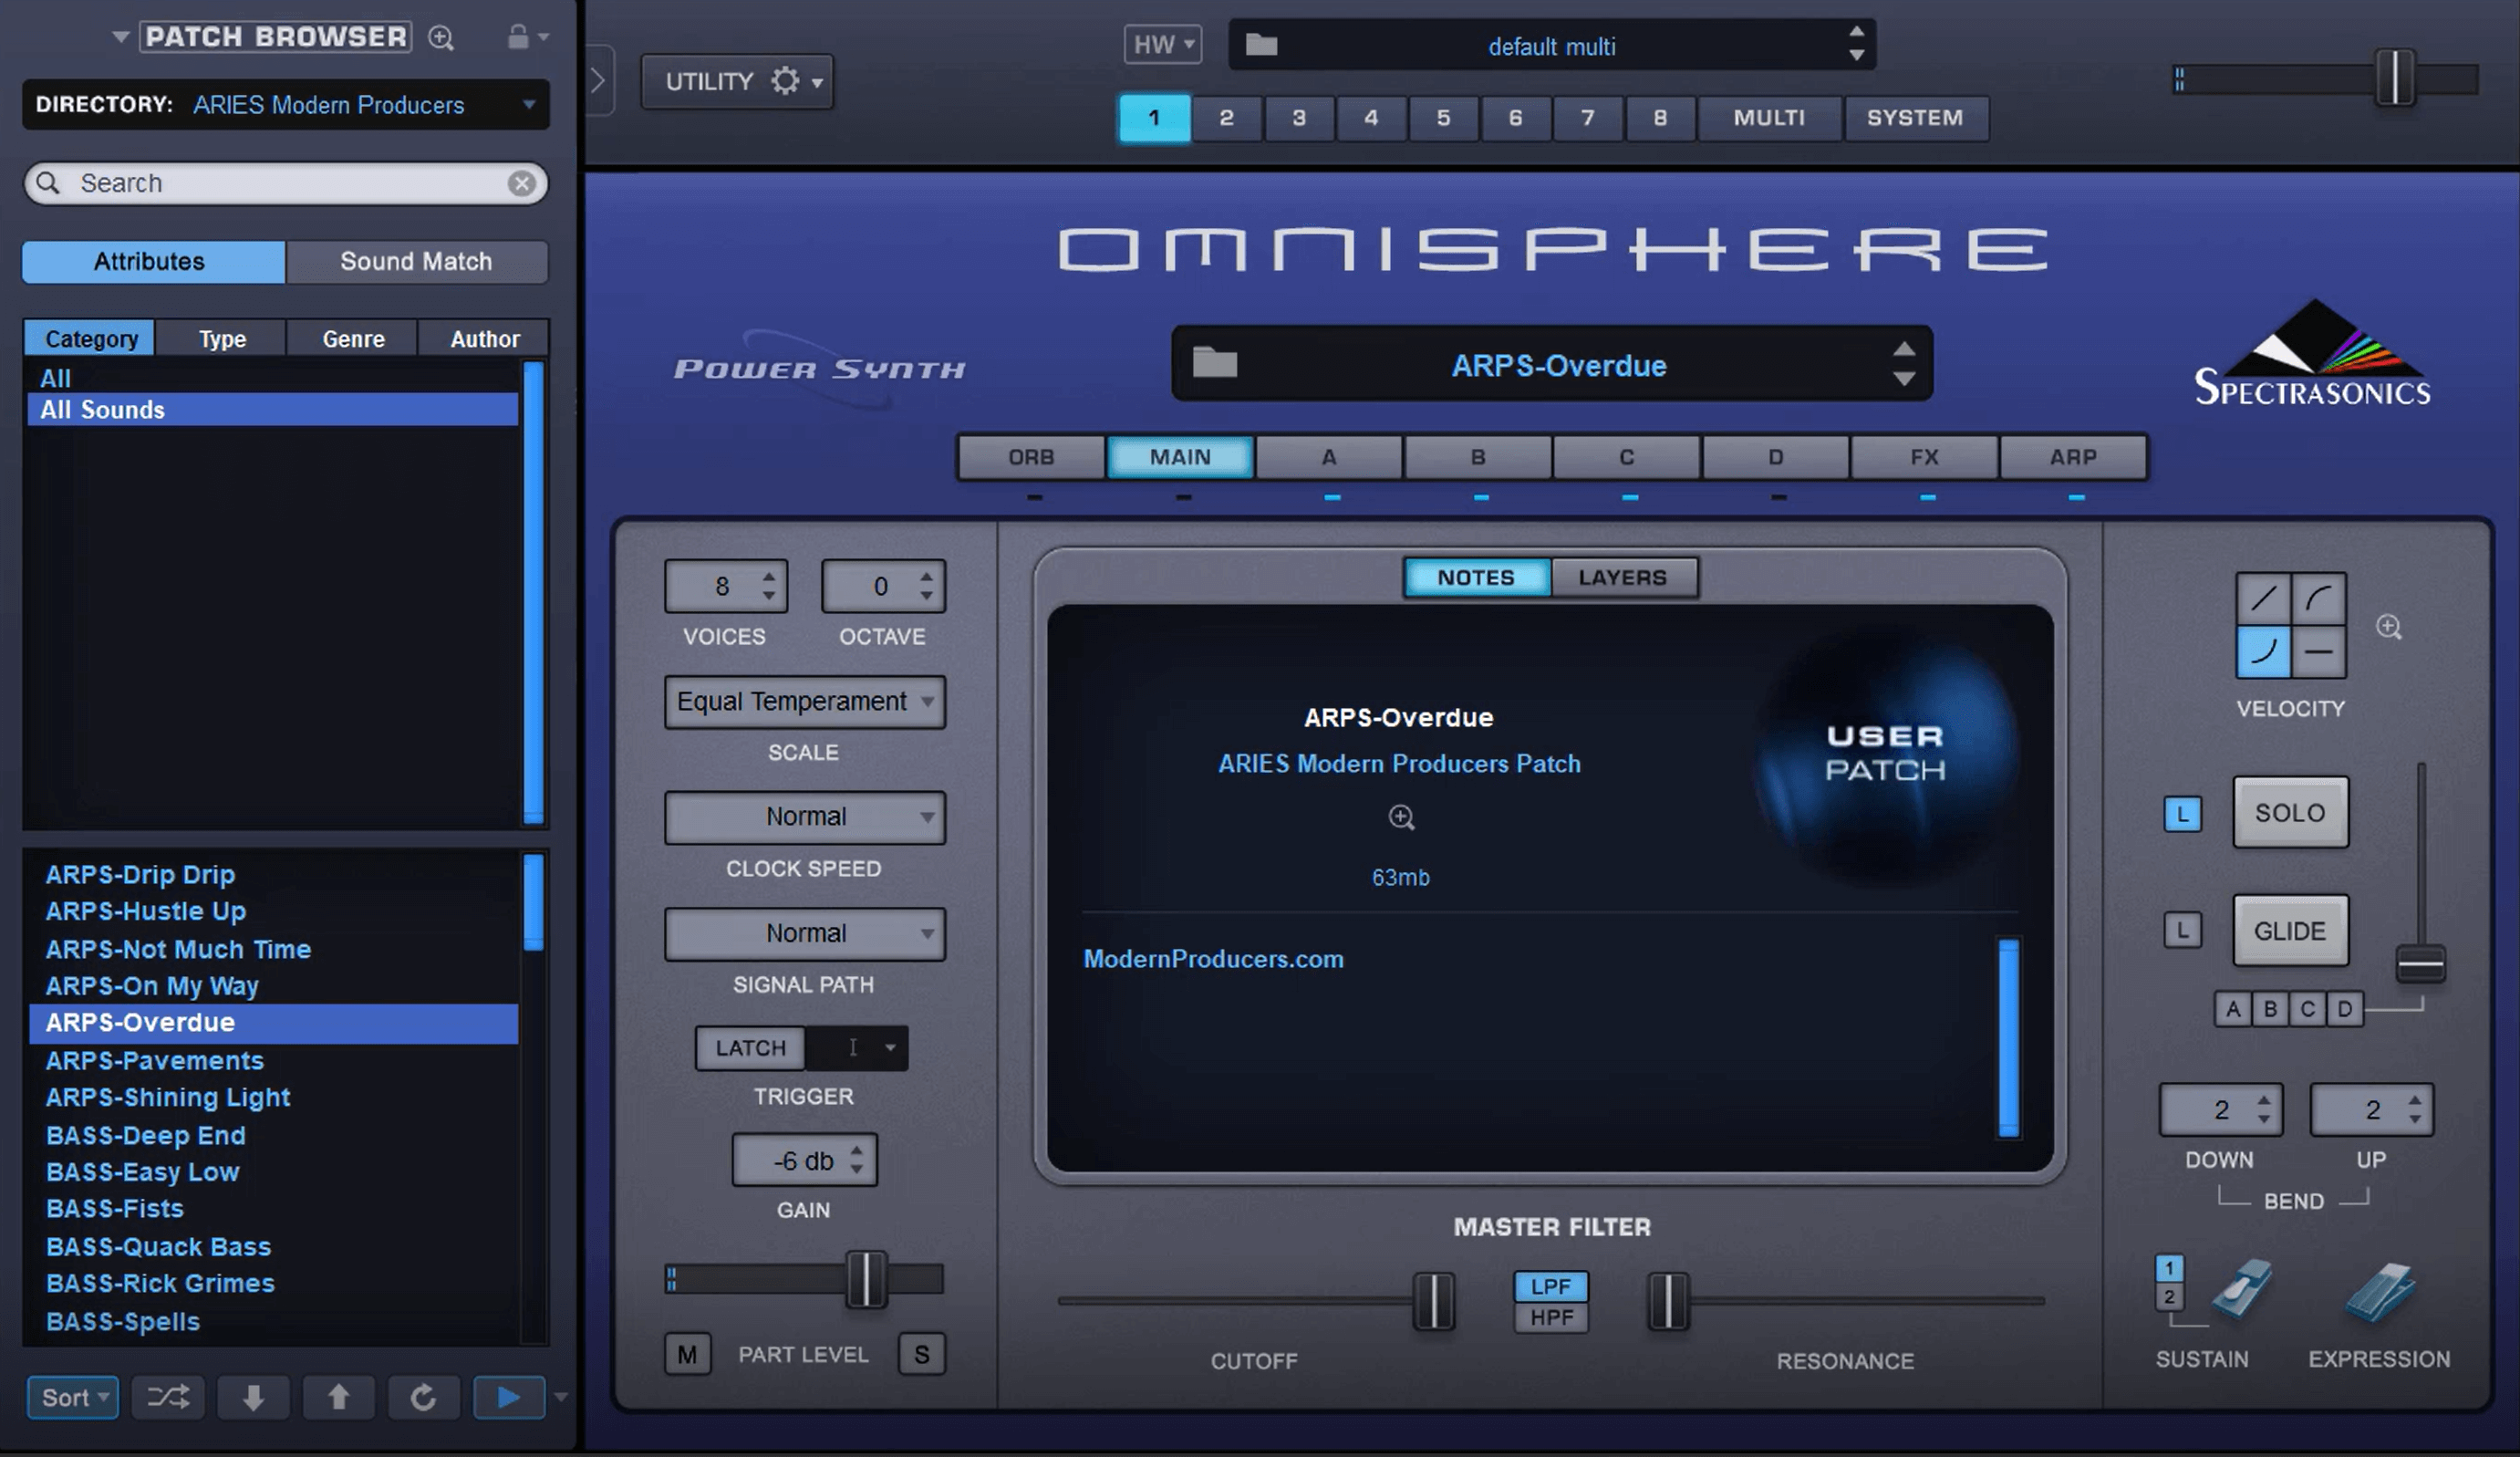The width and height of the screenshot is (2520, 1457).
Task: Open the ModernProducers.com link
Action: click(x=1213, y=959)
